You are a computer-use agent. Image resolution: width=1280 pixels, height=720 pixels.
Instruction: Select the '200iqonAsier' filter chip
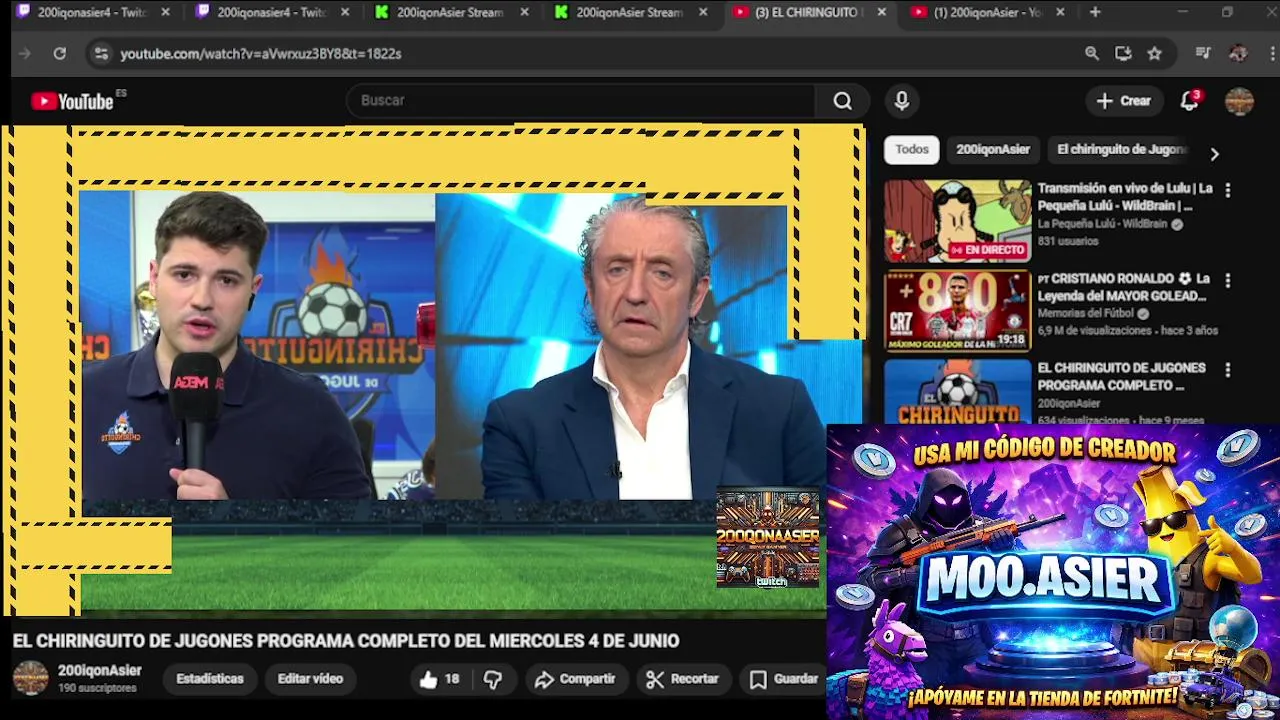click(x=993, y=149)
